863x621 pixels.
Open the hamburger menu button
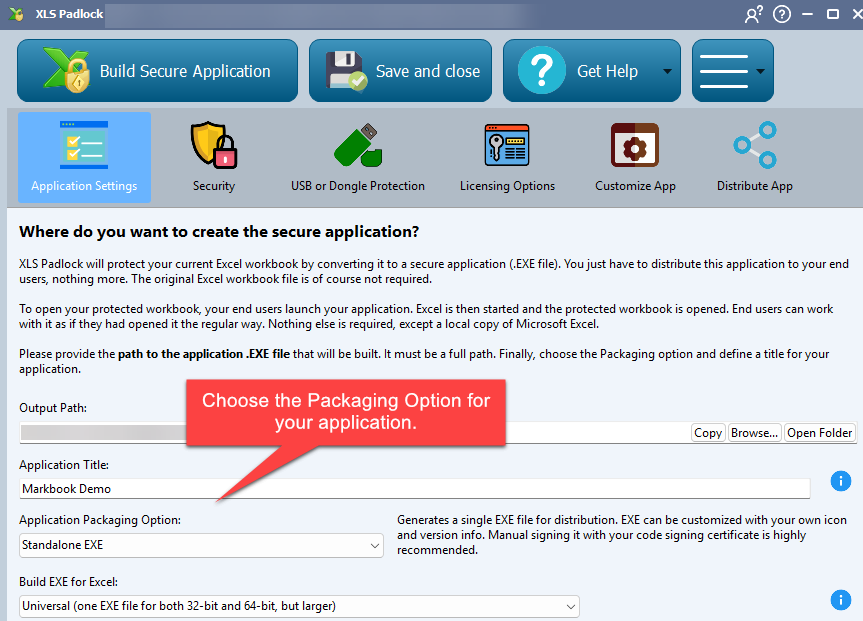point(732,71)
